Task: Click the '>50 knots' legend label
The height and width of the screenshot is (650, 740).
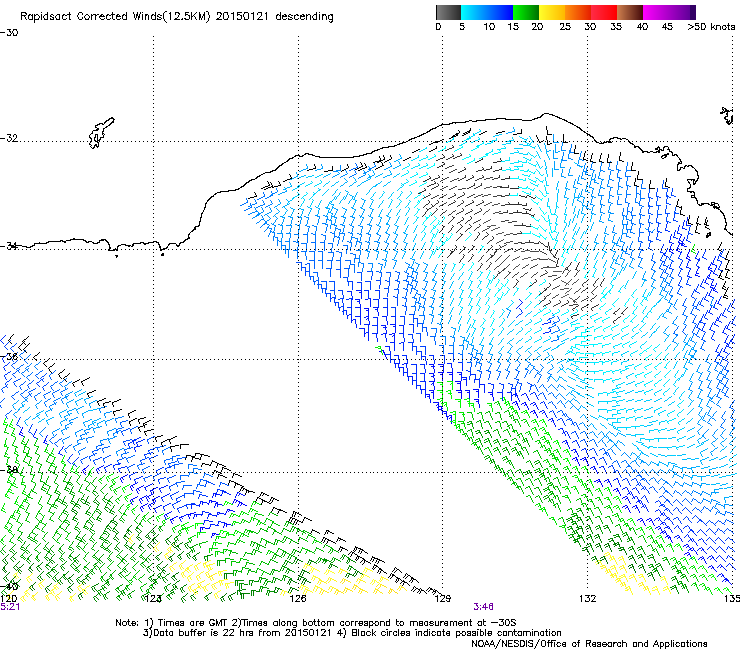Action: point(711,27)
